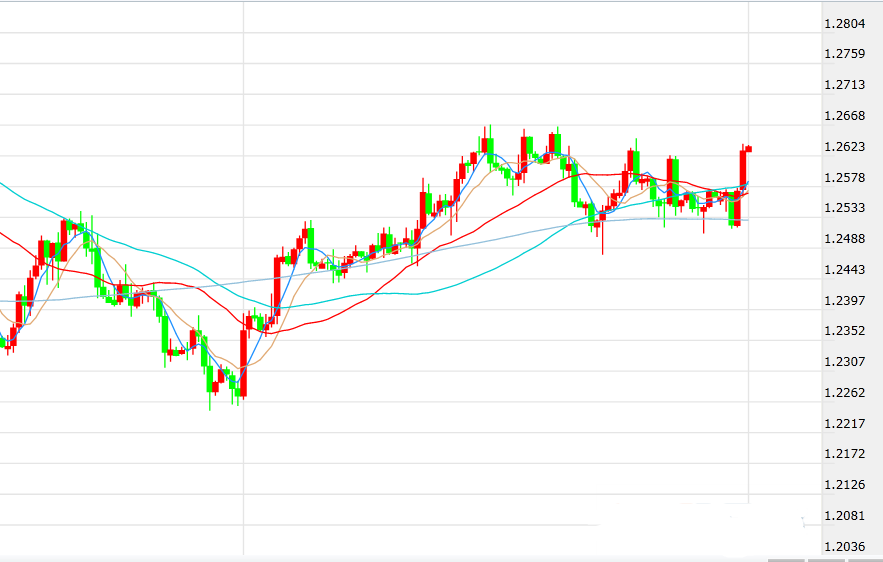This screenshot has width=883, height=562.
Task: Select the 1.2172 price level label
Action: 844,454
